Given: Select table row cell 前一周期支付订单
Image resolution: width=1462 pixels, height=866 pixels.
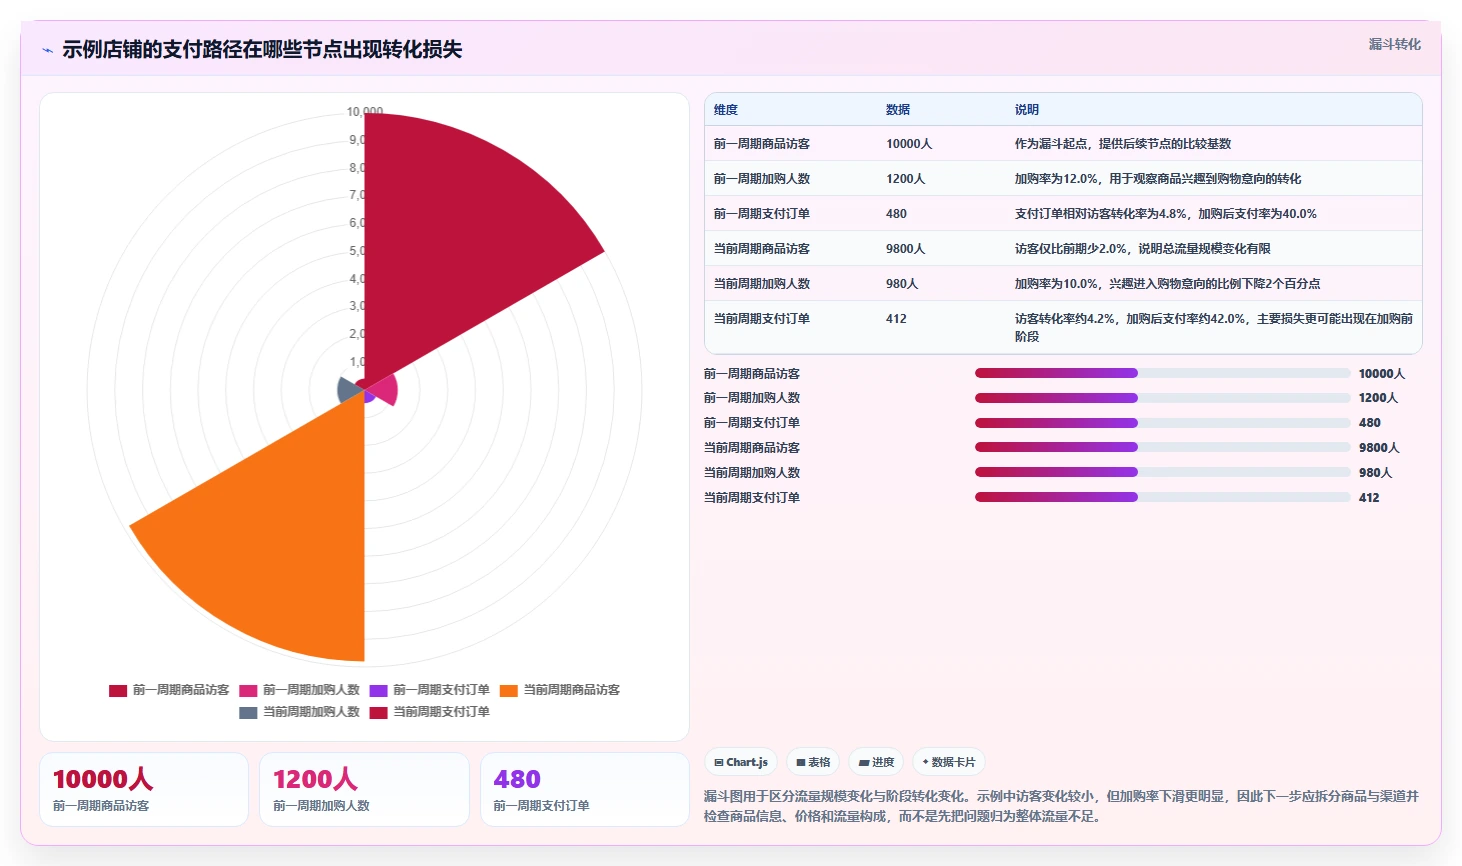Looking at the screenshot, I should 762,214.
